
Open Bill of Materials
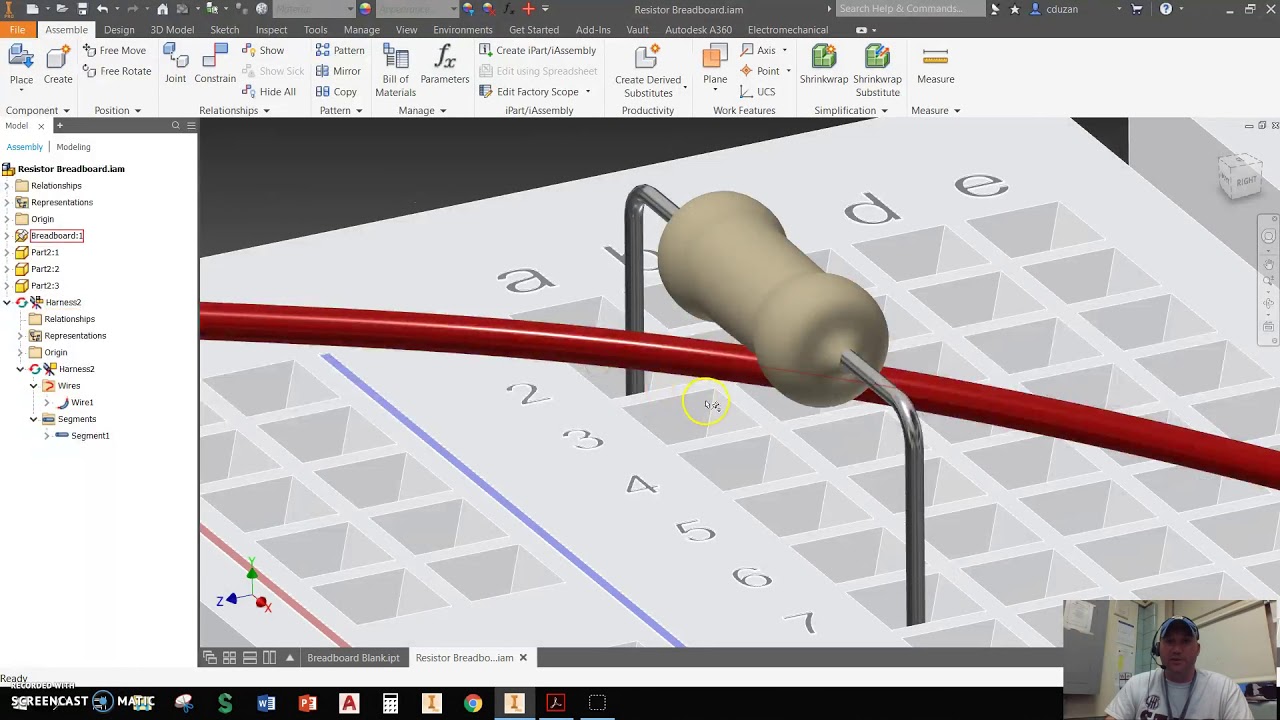coord(395,70)
